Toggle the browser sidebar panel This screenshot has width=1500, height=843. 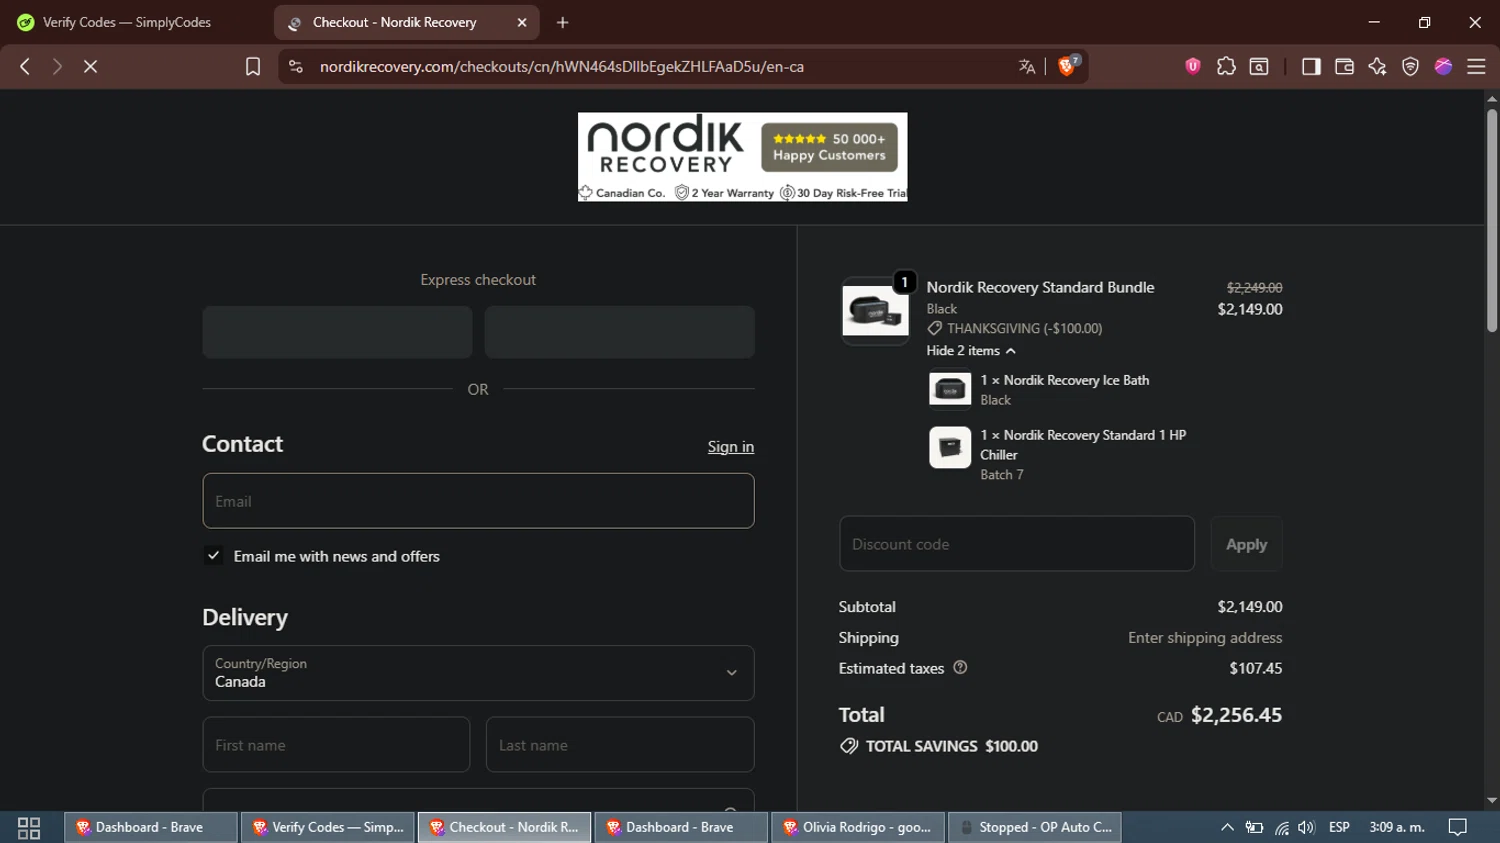pyautogui.click(x=1310, y=66)
